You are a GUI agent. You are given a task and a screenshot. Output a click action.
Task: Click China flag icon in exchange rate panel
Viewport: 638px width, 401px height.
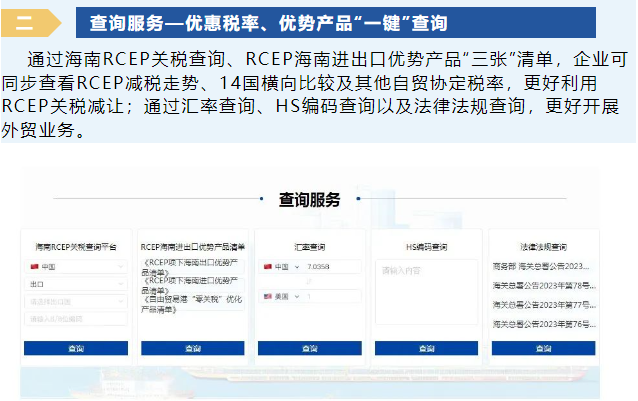[x=267, y=267]
